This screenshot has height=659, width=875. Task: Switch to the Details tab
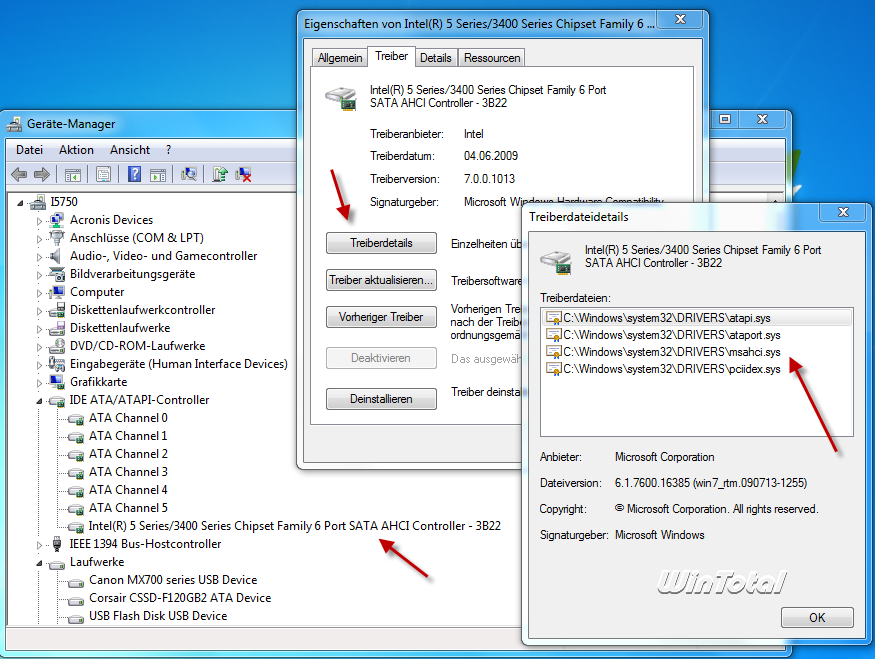(x=436, y=57)
